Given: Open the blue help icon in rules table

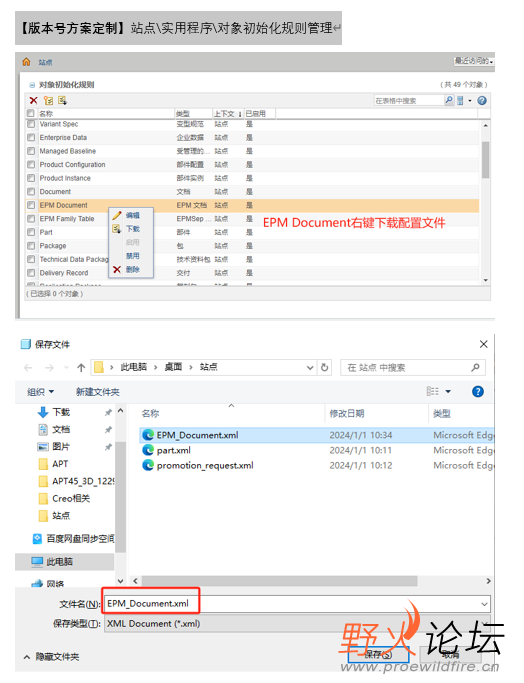Looking at the screenshot, I should [482, 101].
